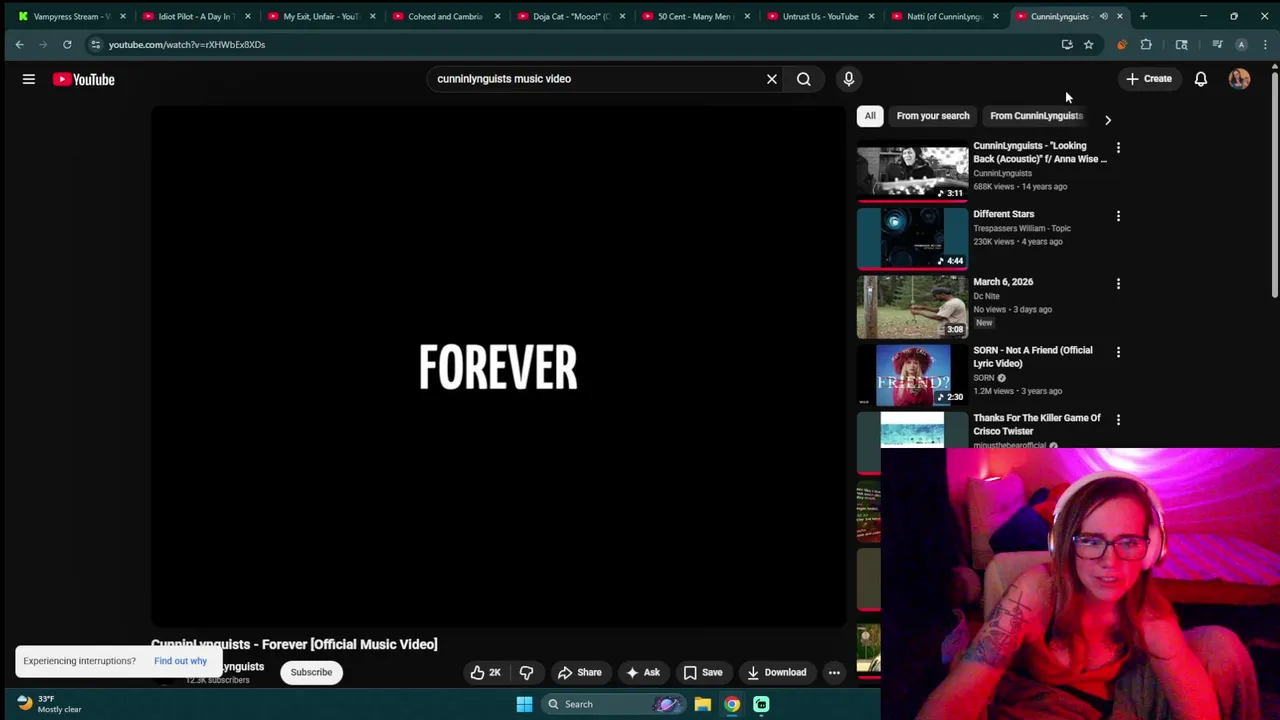1280x720 pixels.
Task: Open options for Different Stars video
Action: click(x=1118, y=216)
